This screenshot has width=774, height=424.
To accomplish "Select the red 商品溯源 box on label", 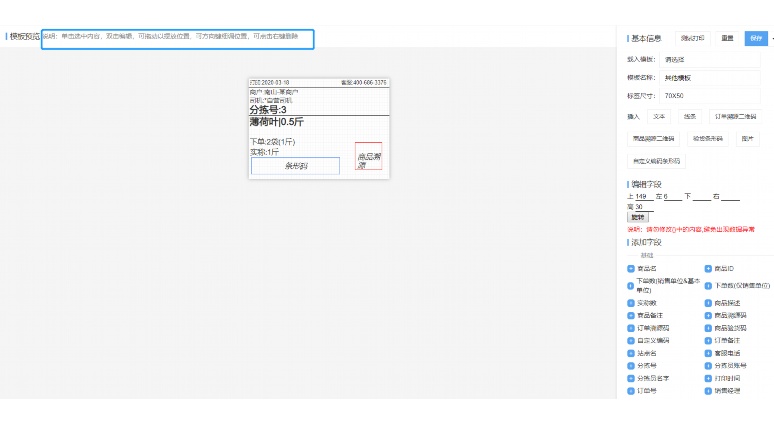I will [368, 156].
